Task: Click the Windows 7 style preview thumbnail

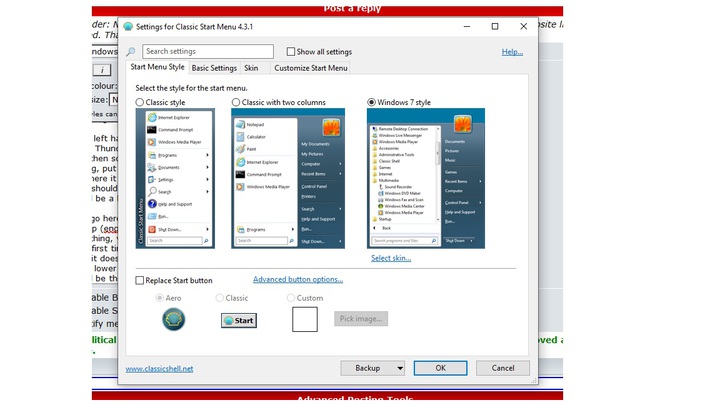Action: tap(426, 179)
